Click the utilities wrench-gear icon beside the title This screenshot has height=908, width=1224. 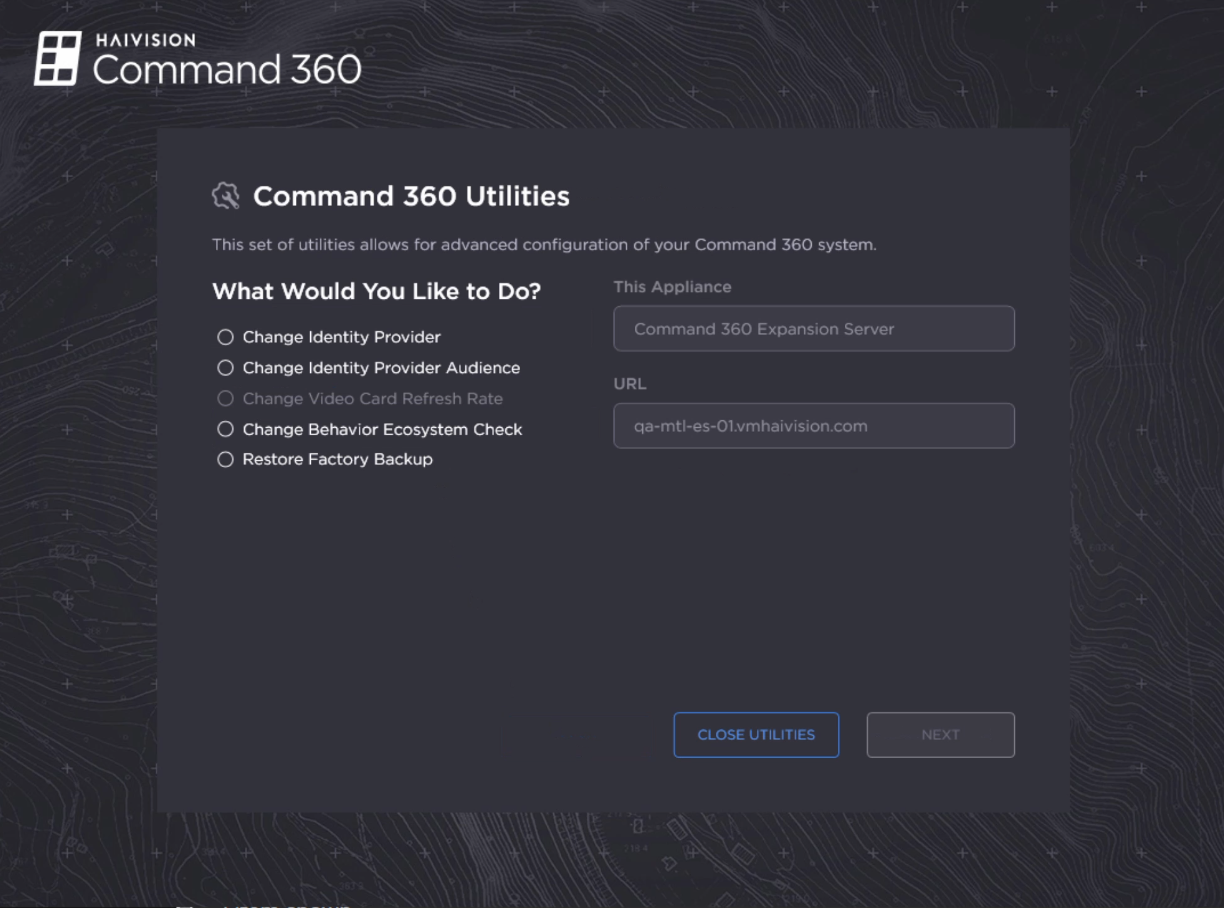(x=226, y=196)
